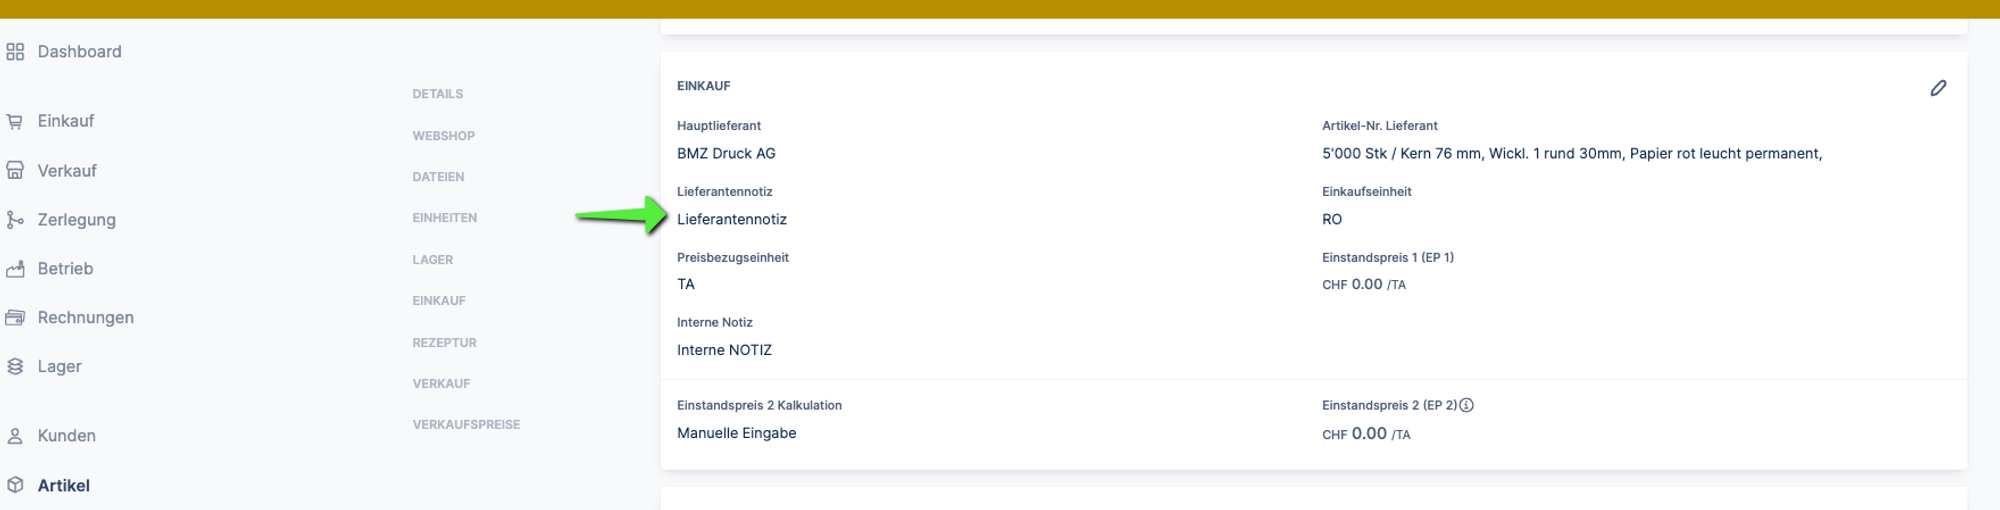Edit the Einkauf section via pencil icon
2000x510 pixels.
coord(1938,88)
